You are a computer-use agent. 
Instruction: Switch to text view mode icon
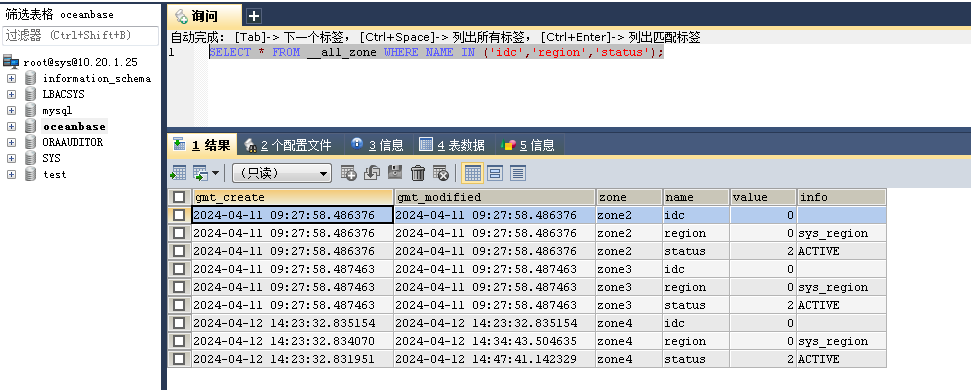518,173
